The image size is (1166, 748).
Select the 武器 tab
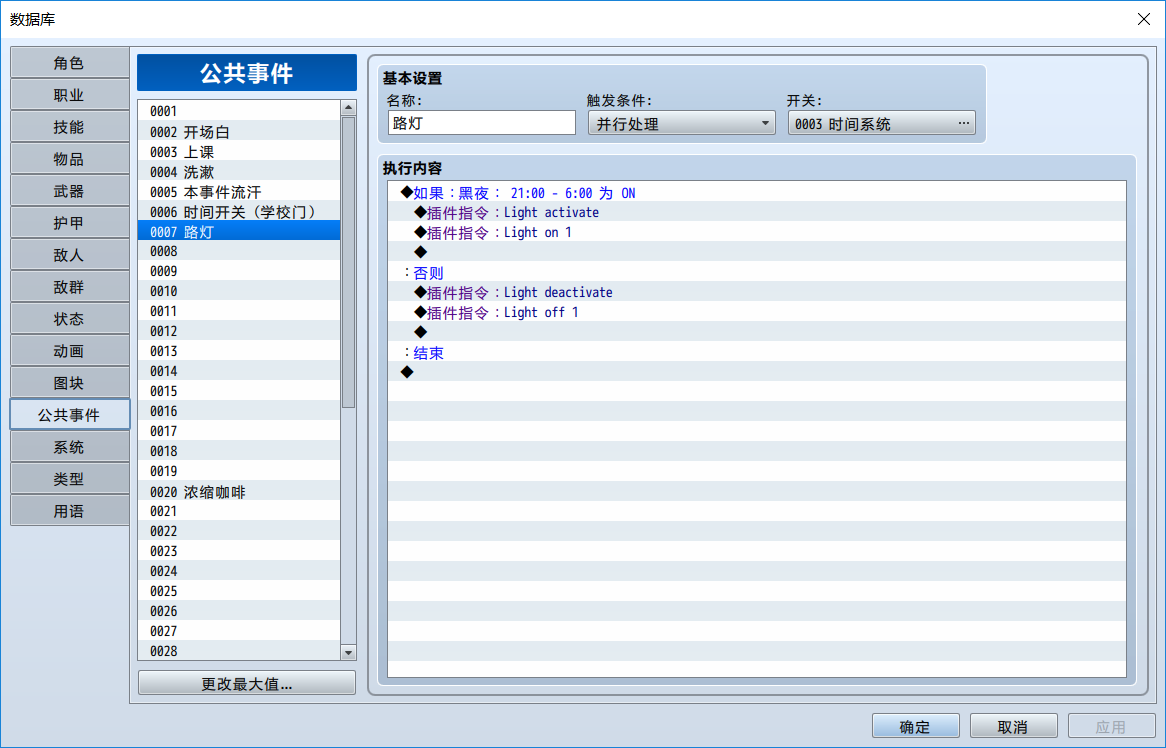pos(69,191)
